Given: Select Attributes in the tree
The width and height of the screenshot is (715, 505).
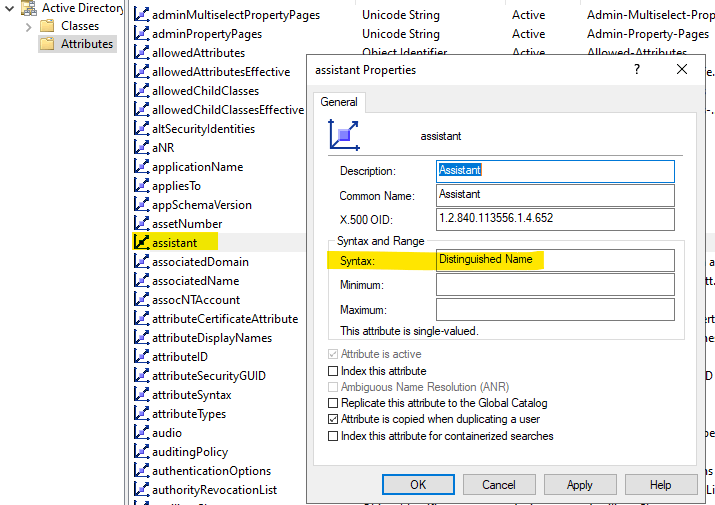Looking at the screenshot, I should coord(87,44).
